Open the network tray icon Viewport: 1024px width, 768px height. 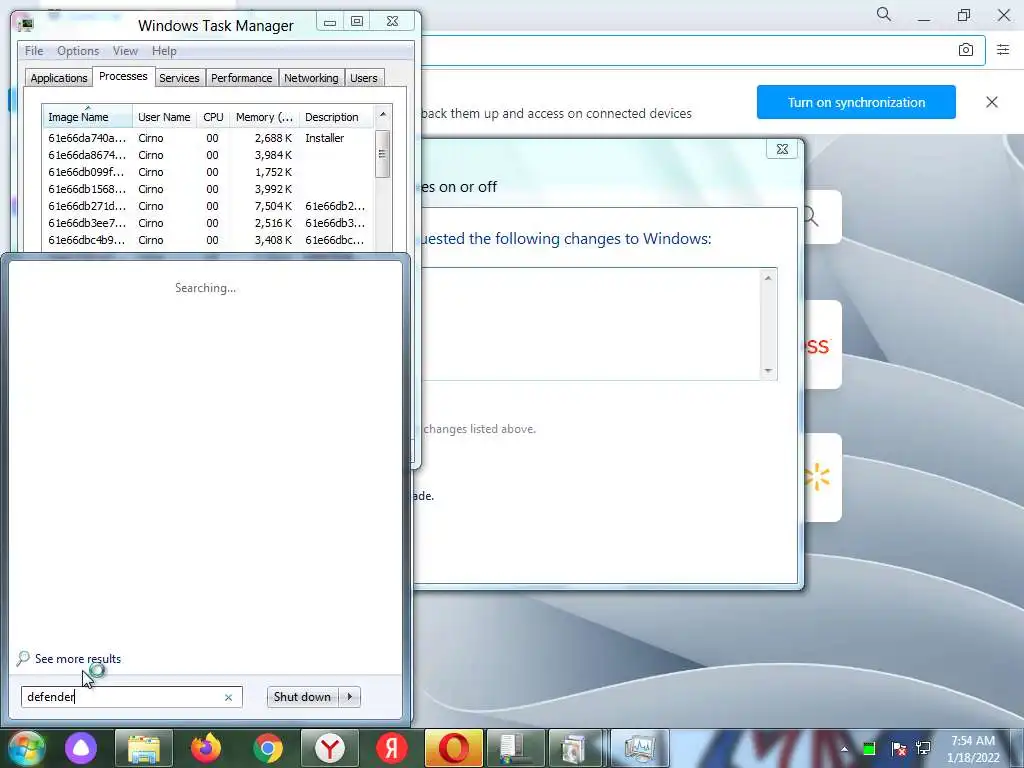coord(923,749)
